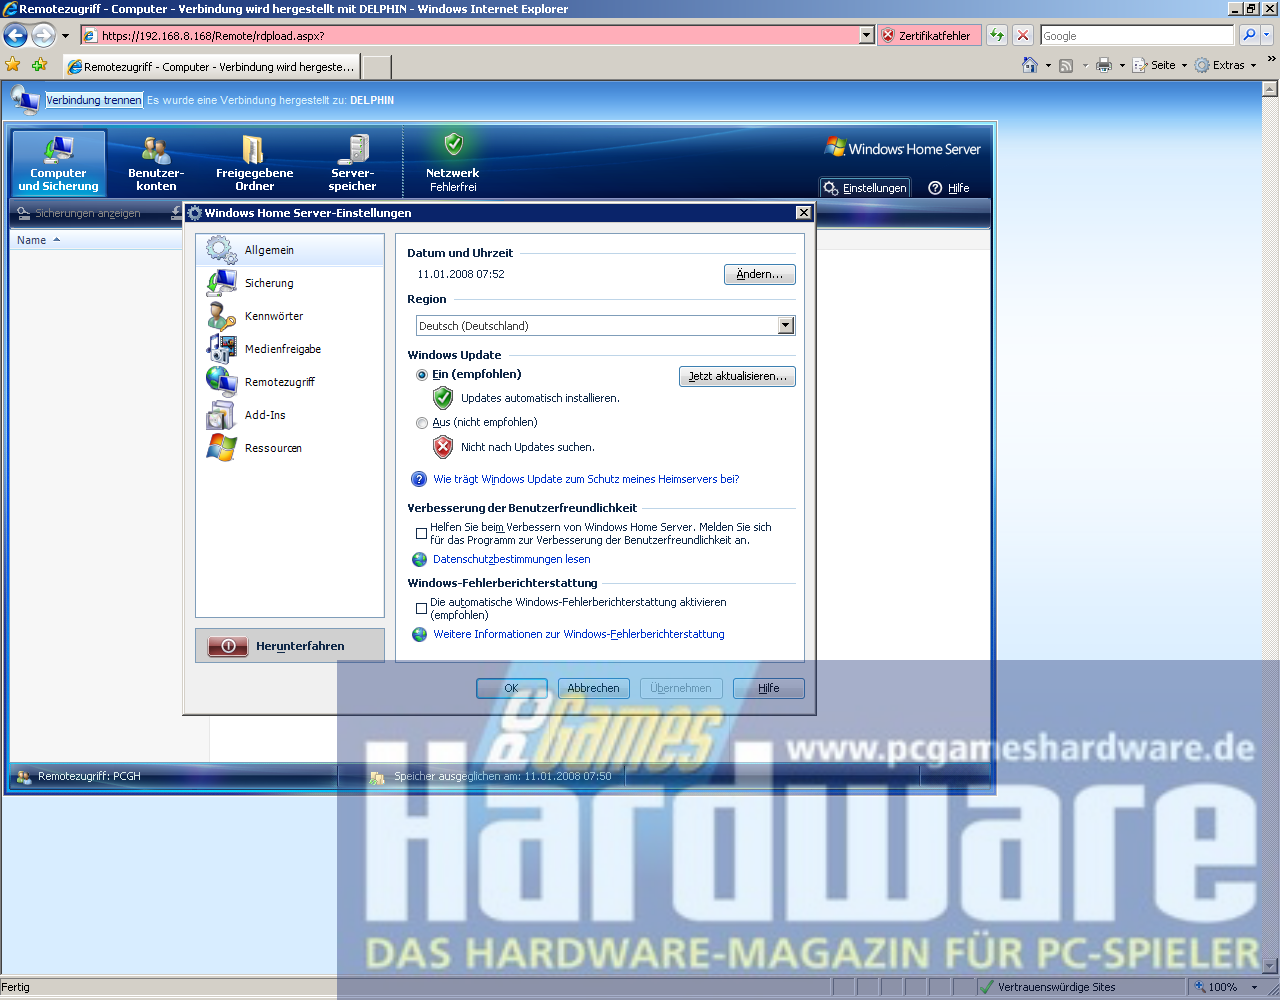Click Sicherungen anzeigen toolbar button
Image resolution: width=1280 pixels, height=1000 pixels.
coord(79,213)
